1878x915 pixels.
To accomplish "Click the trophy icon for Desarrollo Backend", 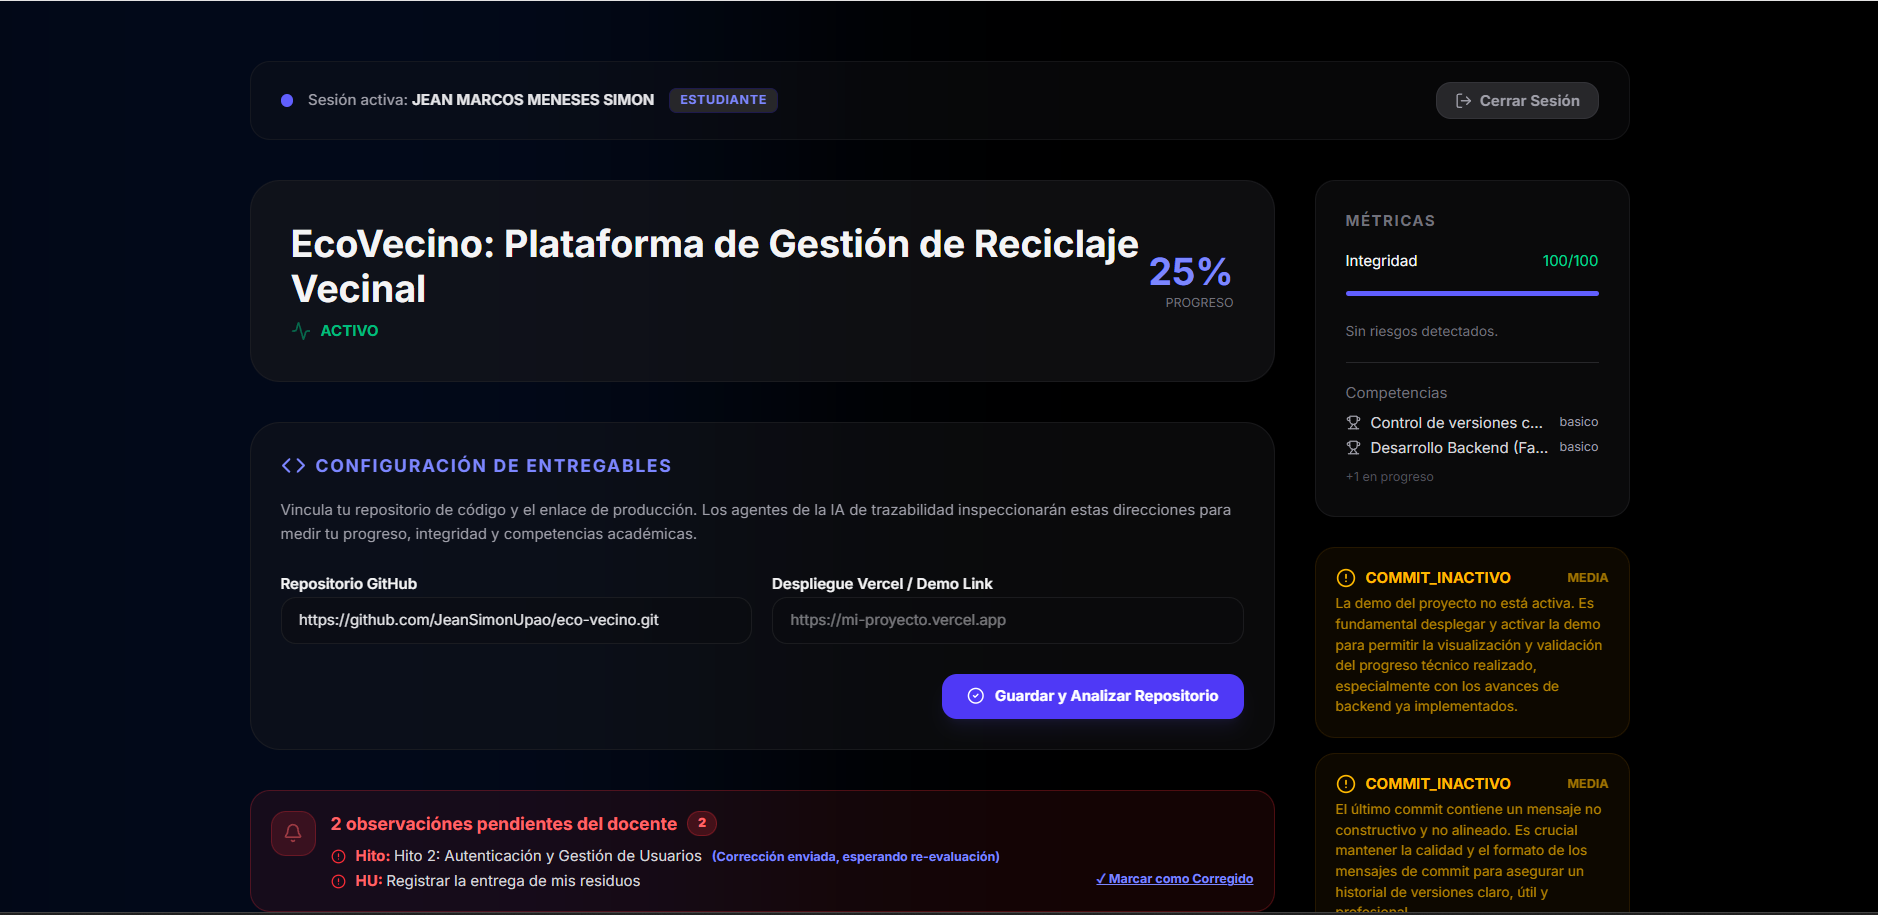I will [x=1353, y=448].
